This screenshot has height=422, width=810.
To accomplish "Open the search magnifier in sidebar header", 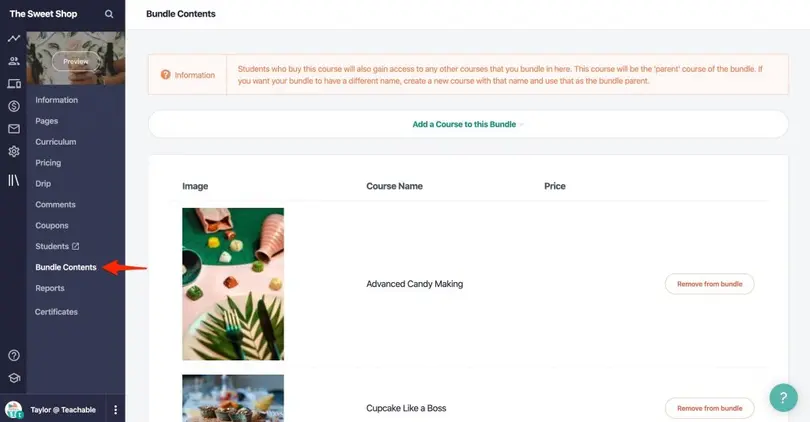I will [x=109, y=14].
